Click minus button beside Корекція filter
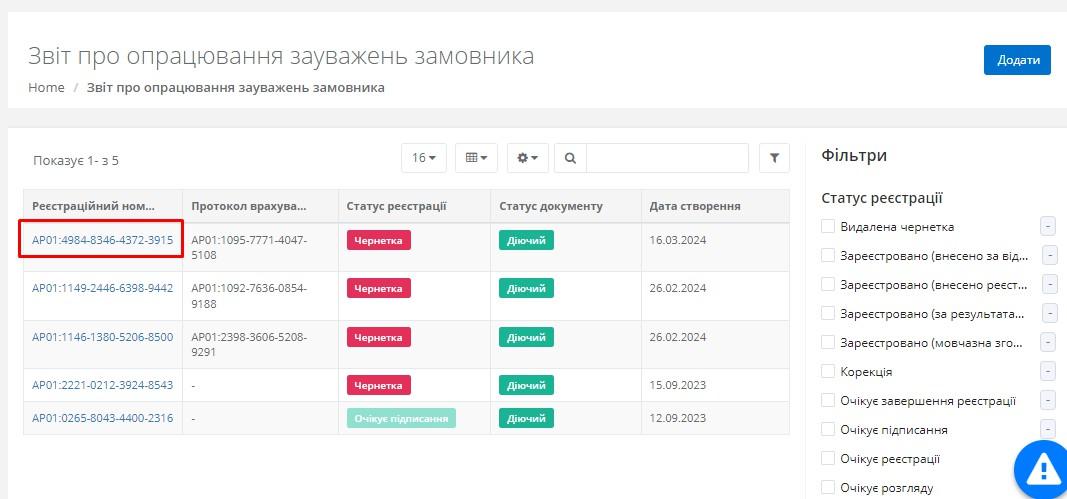 point(1048,371)
